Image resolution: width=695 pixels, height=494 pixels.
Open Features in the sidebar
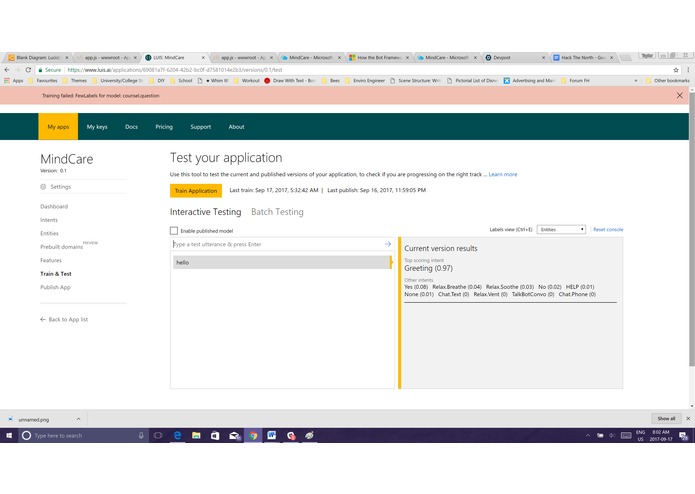[x=51, y=261]
